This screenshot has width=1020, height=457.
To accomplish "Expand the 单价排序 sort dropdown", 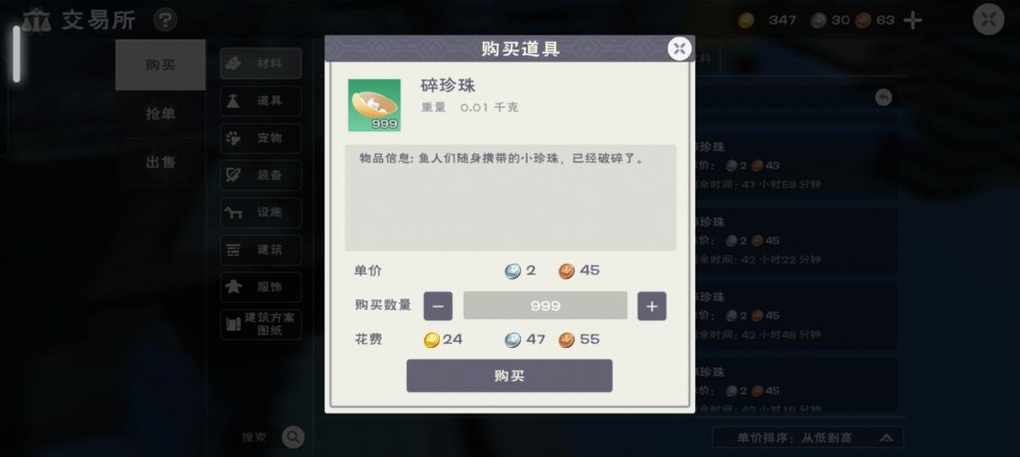I will [808, 437].
